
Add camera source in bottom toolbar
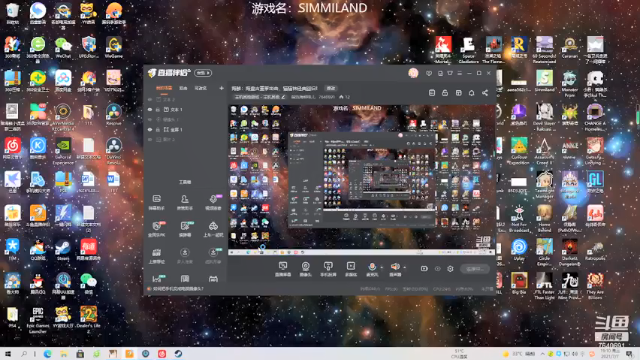pyautogui.click(x=305, y=269)
